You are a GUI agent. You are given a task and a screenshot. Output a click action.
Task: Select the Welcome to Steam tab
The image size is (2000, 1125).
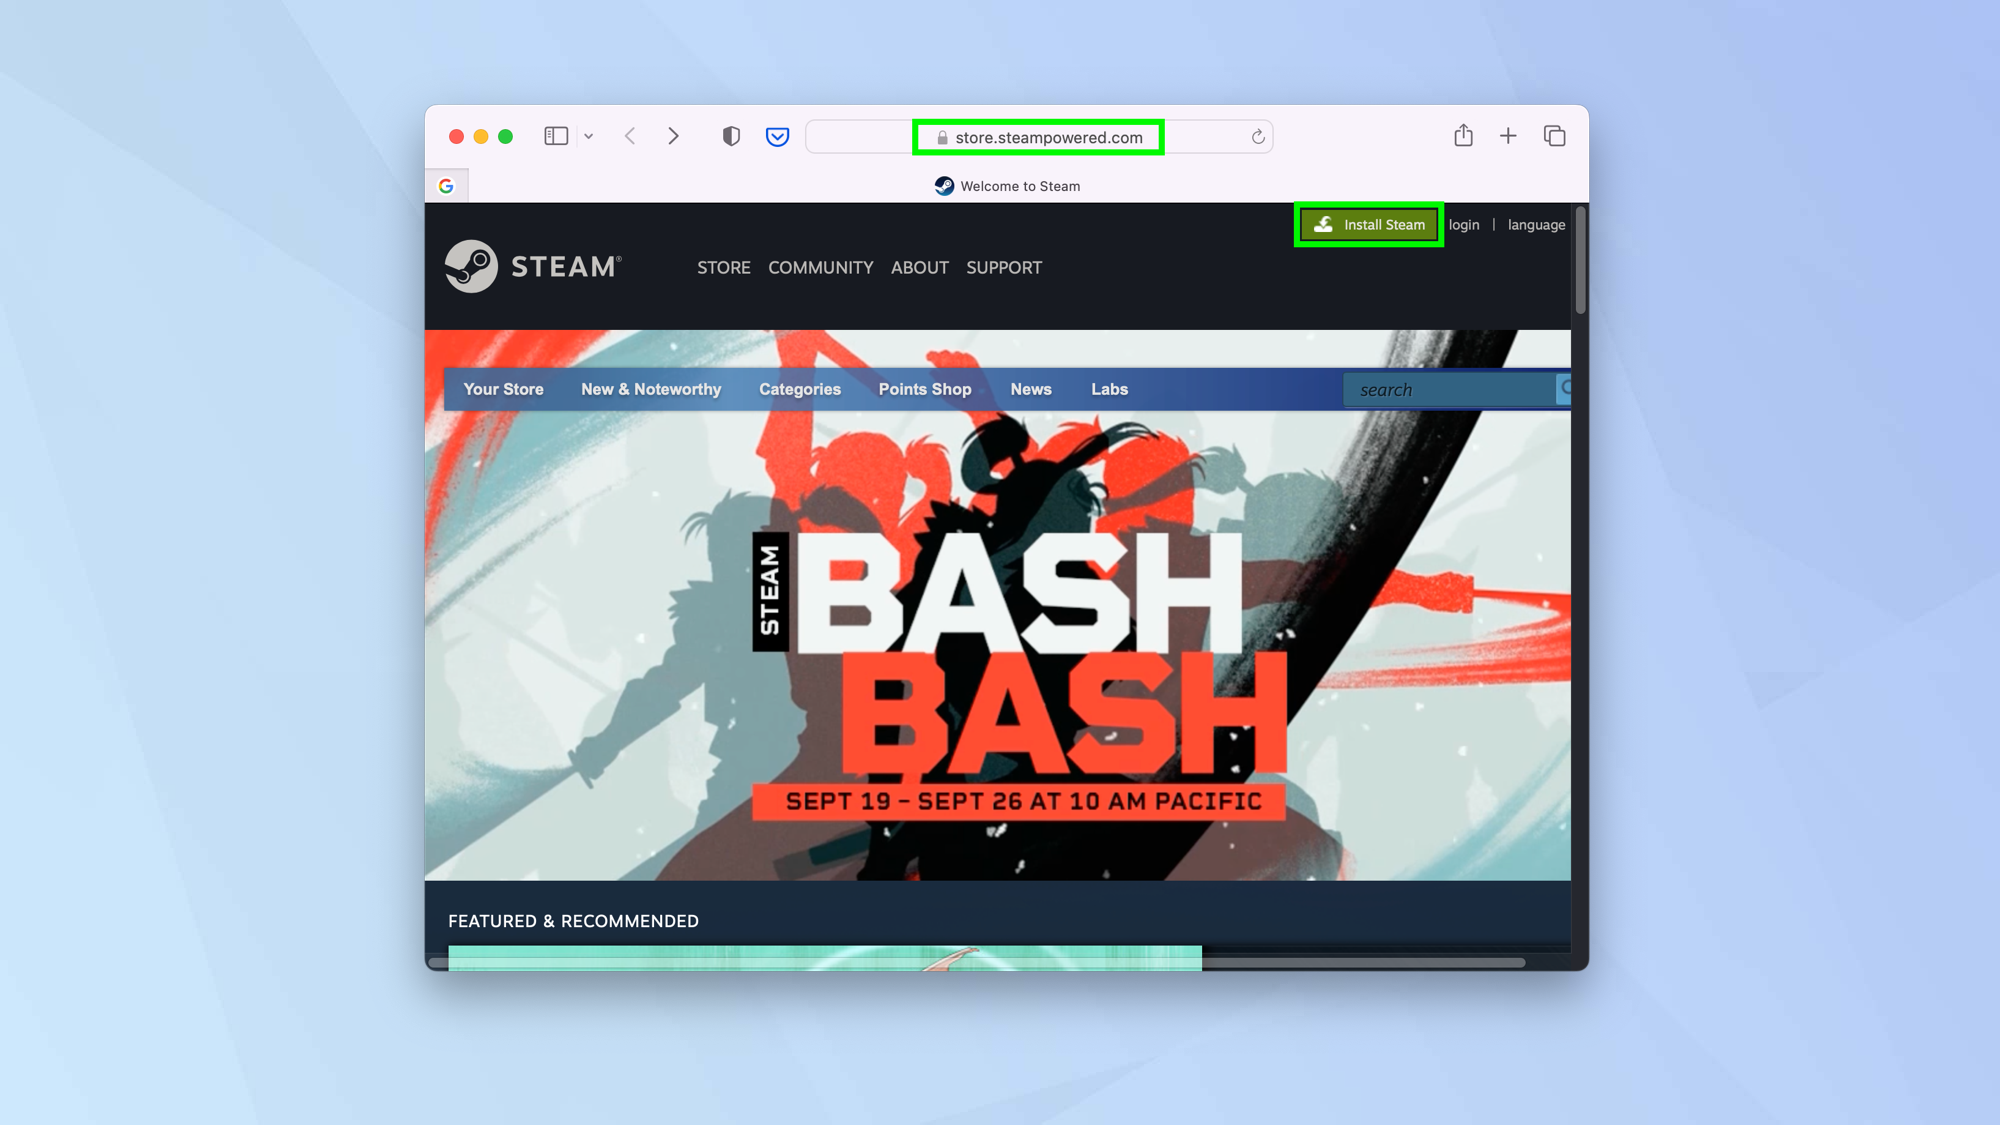pos(1007,186)
